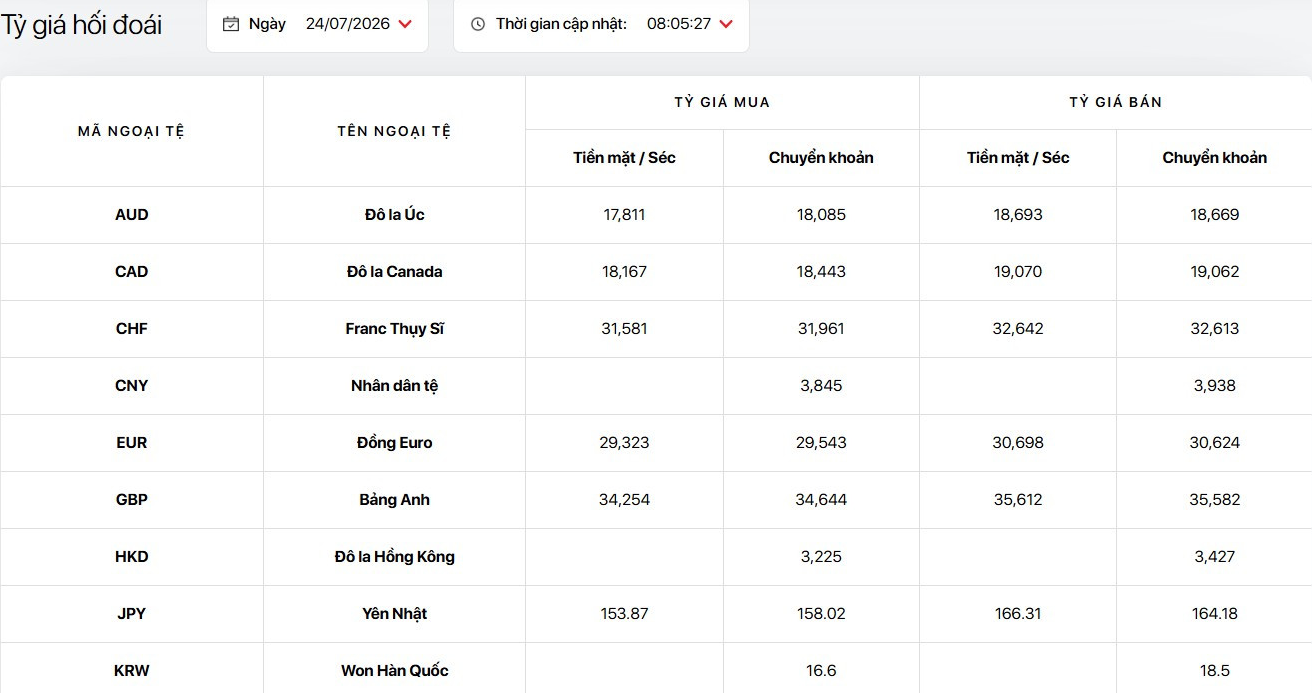Select the HKD currency code

[x=132, y=557]
